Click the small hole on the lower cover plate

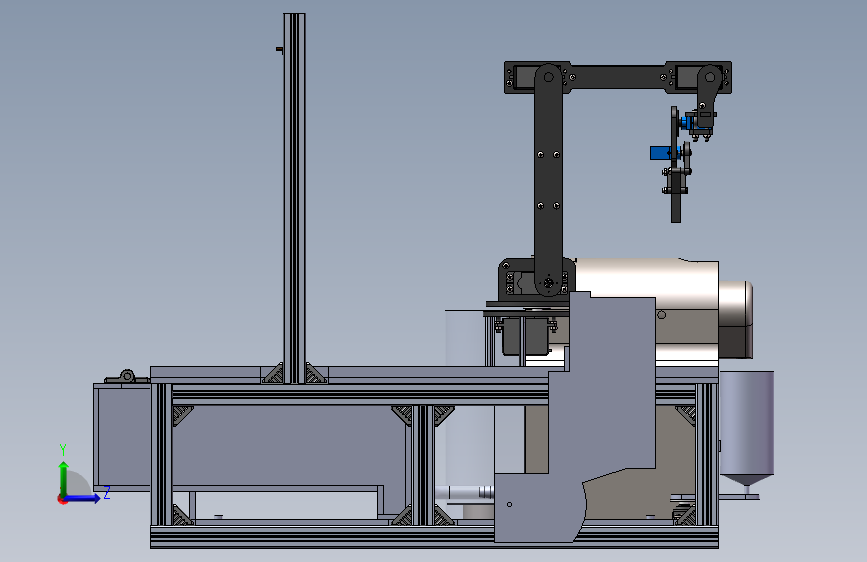[x=509, y=504]
